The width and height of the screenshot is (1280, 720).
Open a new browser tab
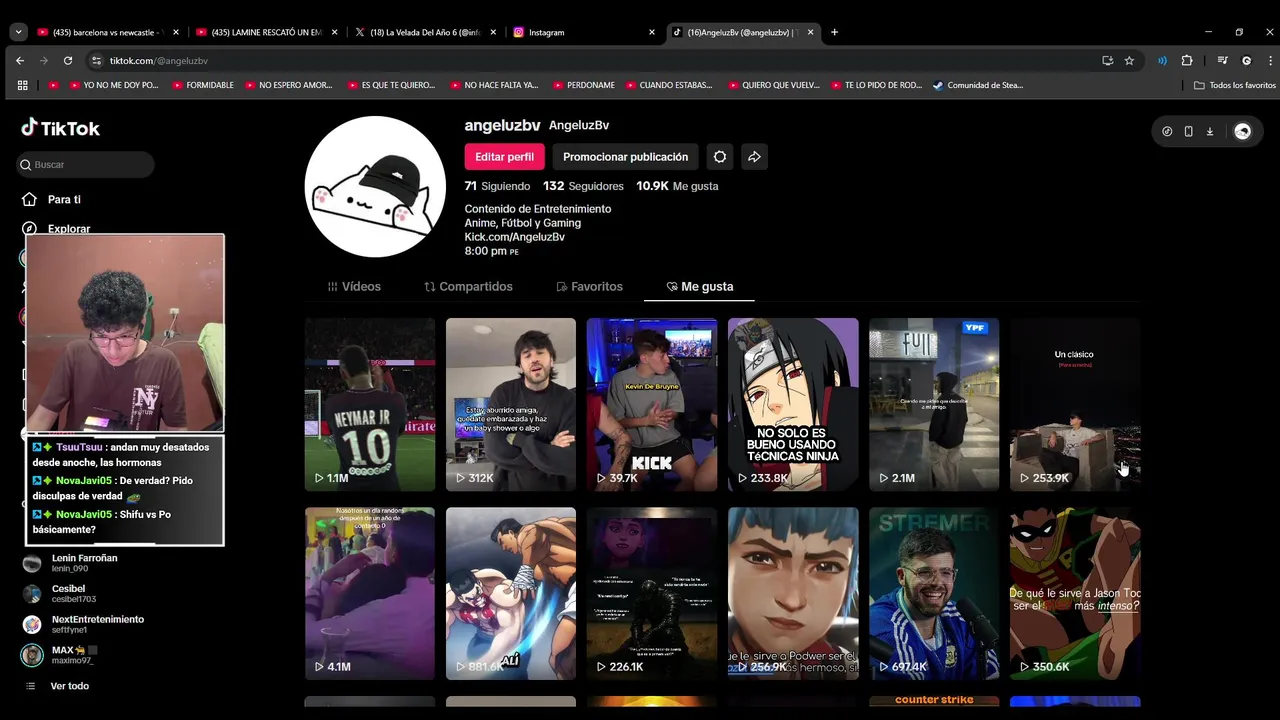[x=834, y=32]
